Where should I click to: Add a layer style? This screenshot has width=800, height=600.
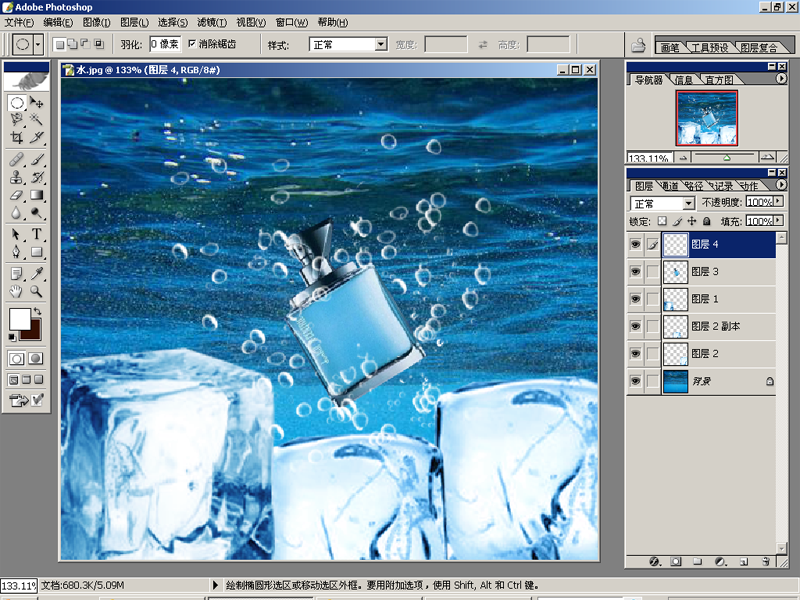655,562
